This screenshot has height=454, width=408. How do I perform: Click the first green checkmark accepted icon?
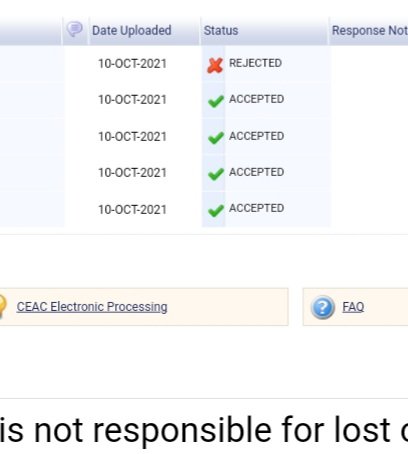pos(216,101)
